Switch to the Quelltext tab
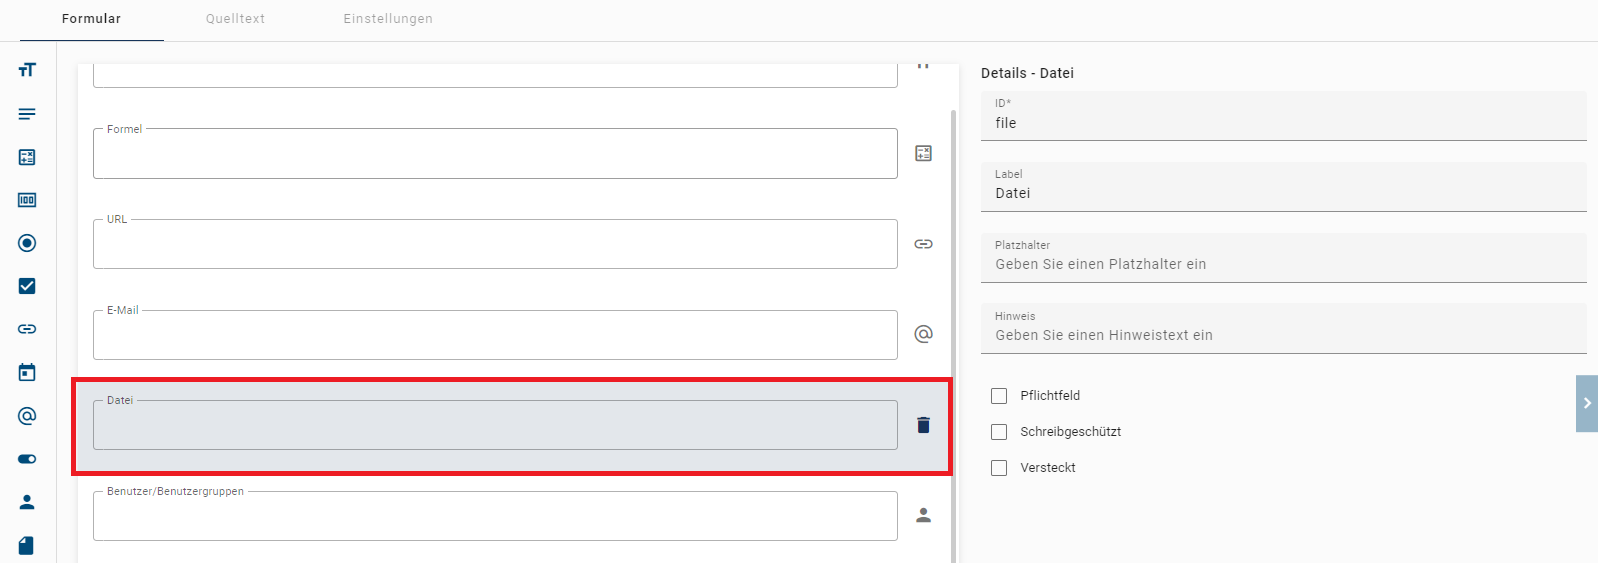This screenshot has width=1598, height=563. pyautogui.click(x=235, y=19)
